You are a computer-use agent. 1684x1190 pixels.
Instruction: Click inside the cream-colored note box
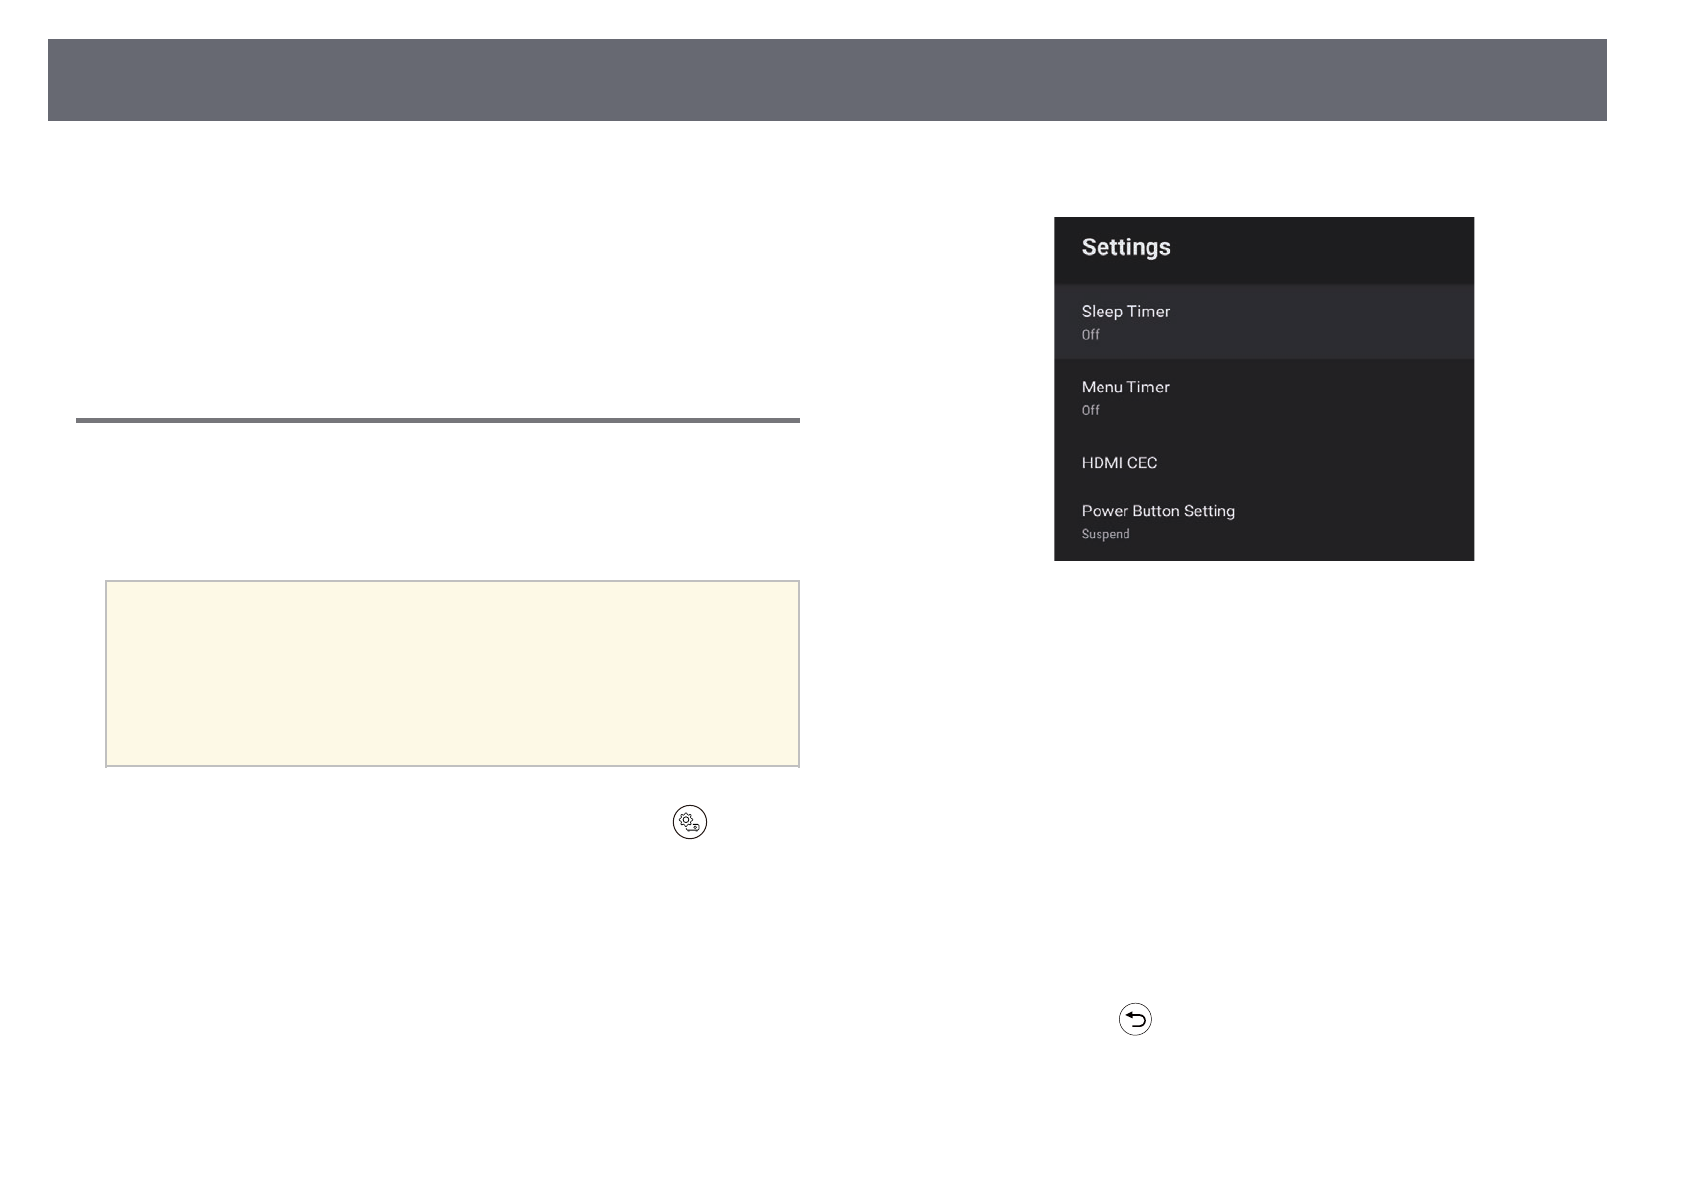pos(452,673)
